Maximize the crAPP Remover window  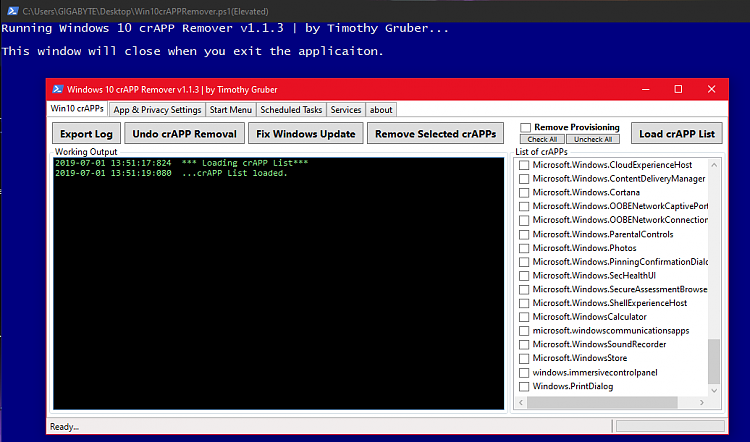tap(678, 89)
